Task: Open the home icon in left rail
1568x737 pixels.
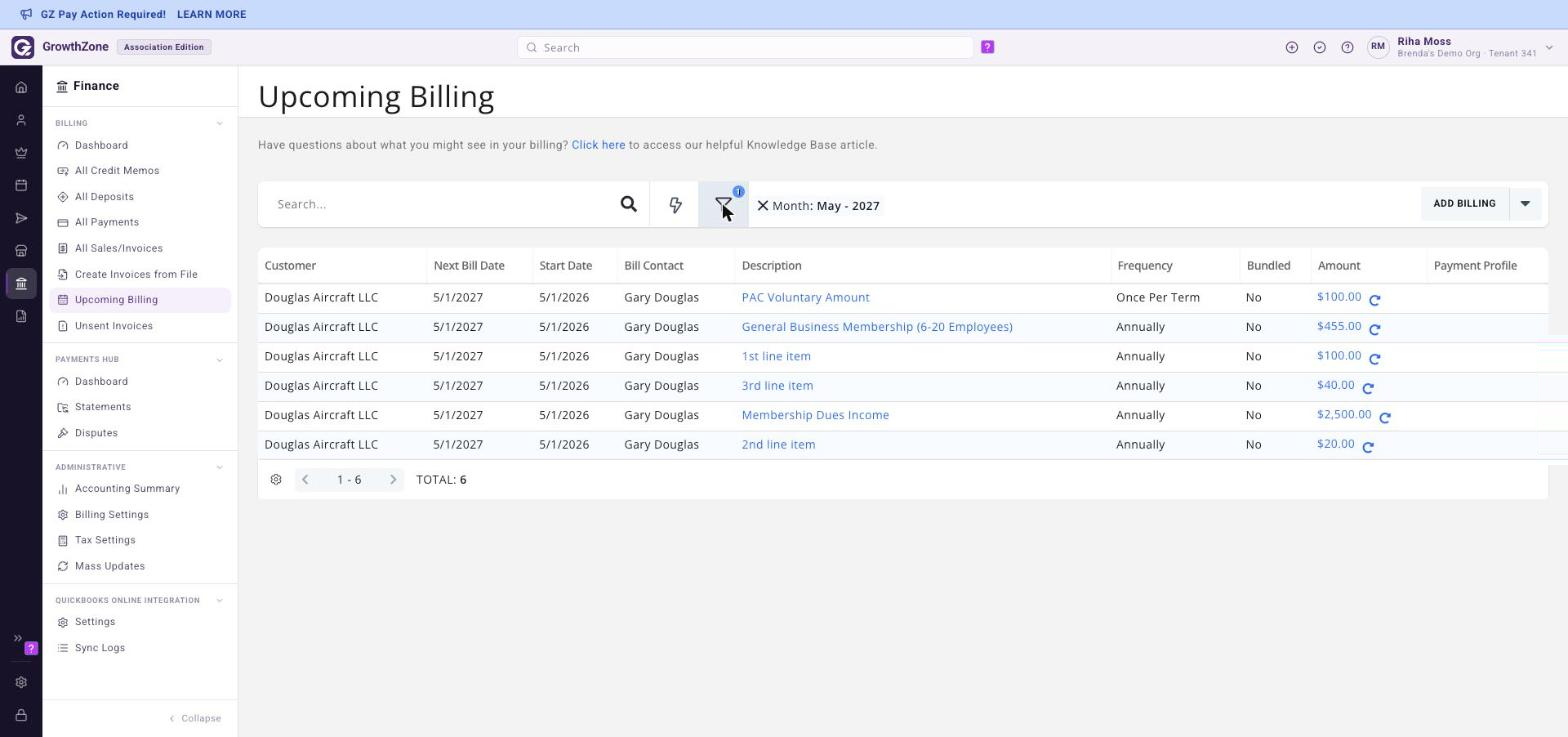Action: click(x=21, y=88)
